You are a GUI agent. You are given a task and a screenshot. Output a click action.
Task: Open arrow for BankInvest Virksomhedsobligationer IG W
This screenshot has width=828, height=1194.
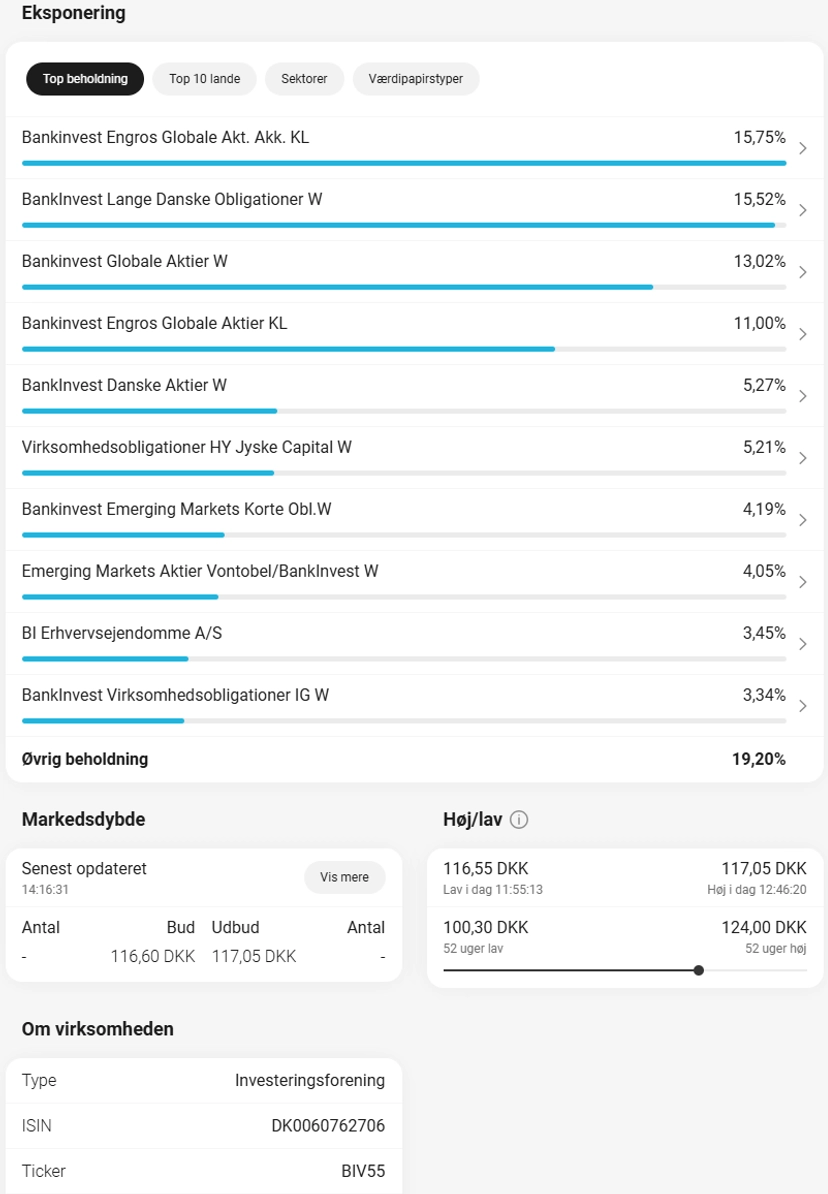[803, 706]
